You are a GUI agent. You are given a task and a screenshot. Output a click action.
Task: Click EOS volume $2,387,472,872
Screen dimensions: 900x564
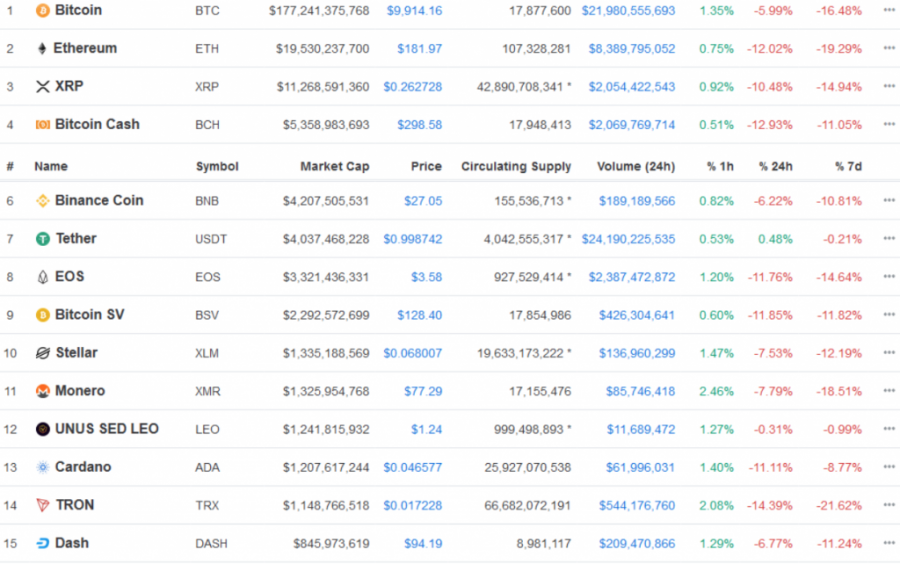632,277
